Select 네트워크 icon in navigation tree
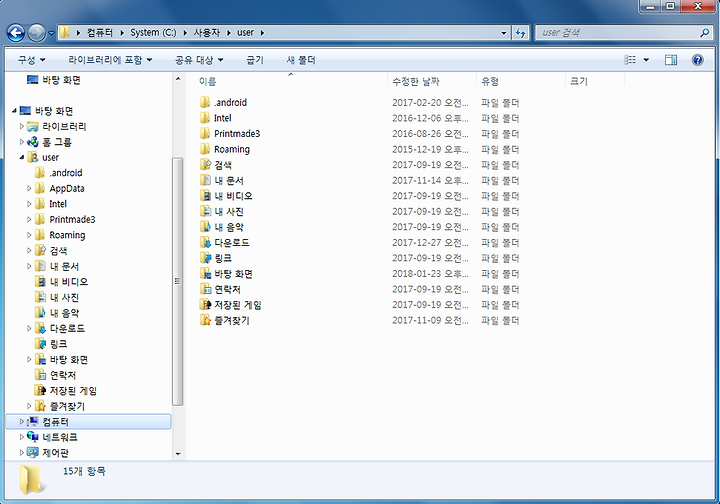This screenshot has width=720, height=504. [x=33, y=437]
